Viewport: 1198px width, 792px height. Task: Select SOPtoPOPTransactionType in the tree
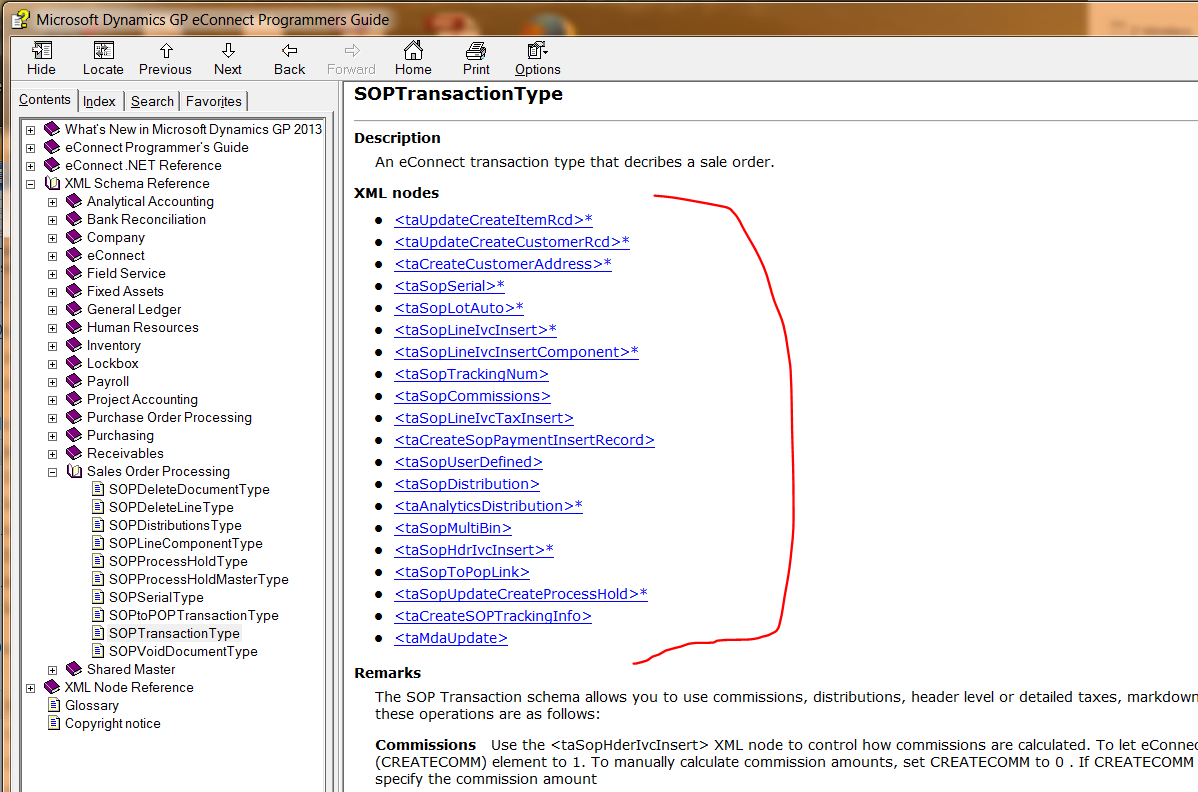pos(193,615)
